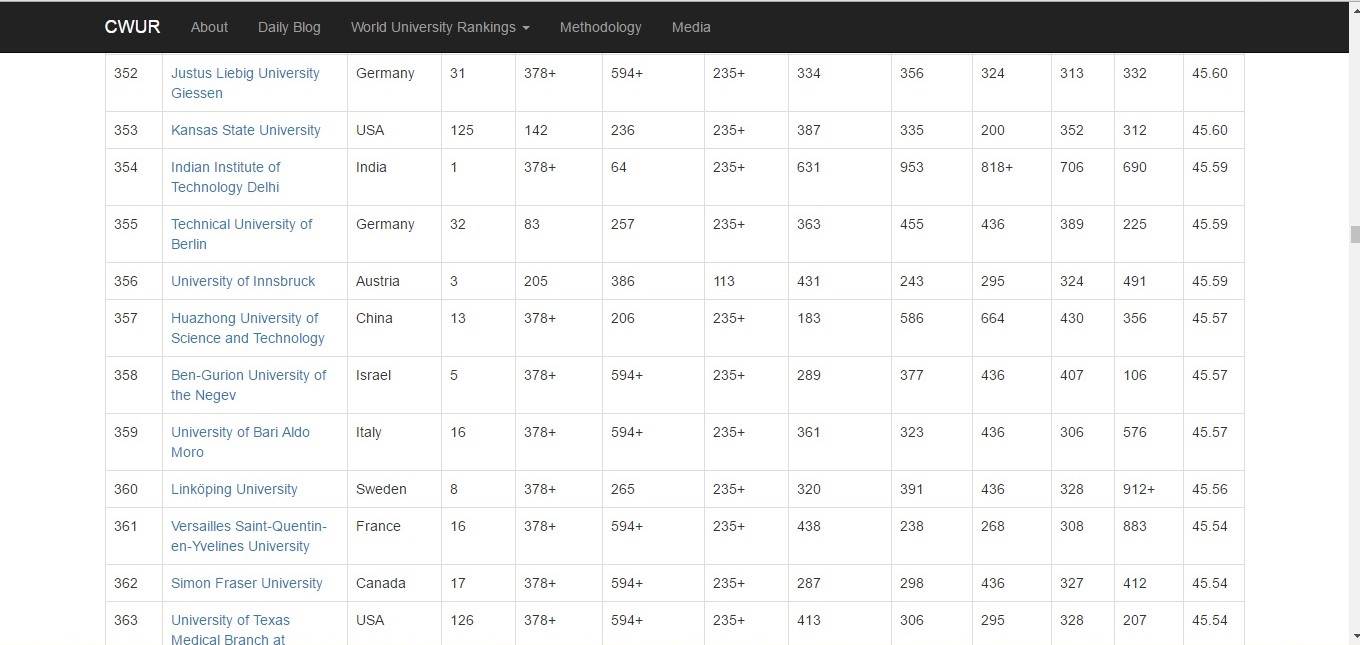The width and height of the screenshot is (1360, 645).
Task: Open the About page
Action: point(209,27)
